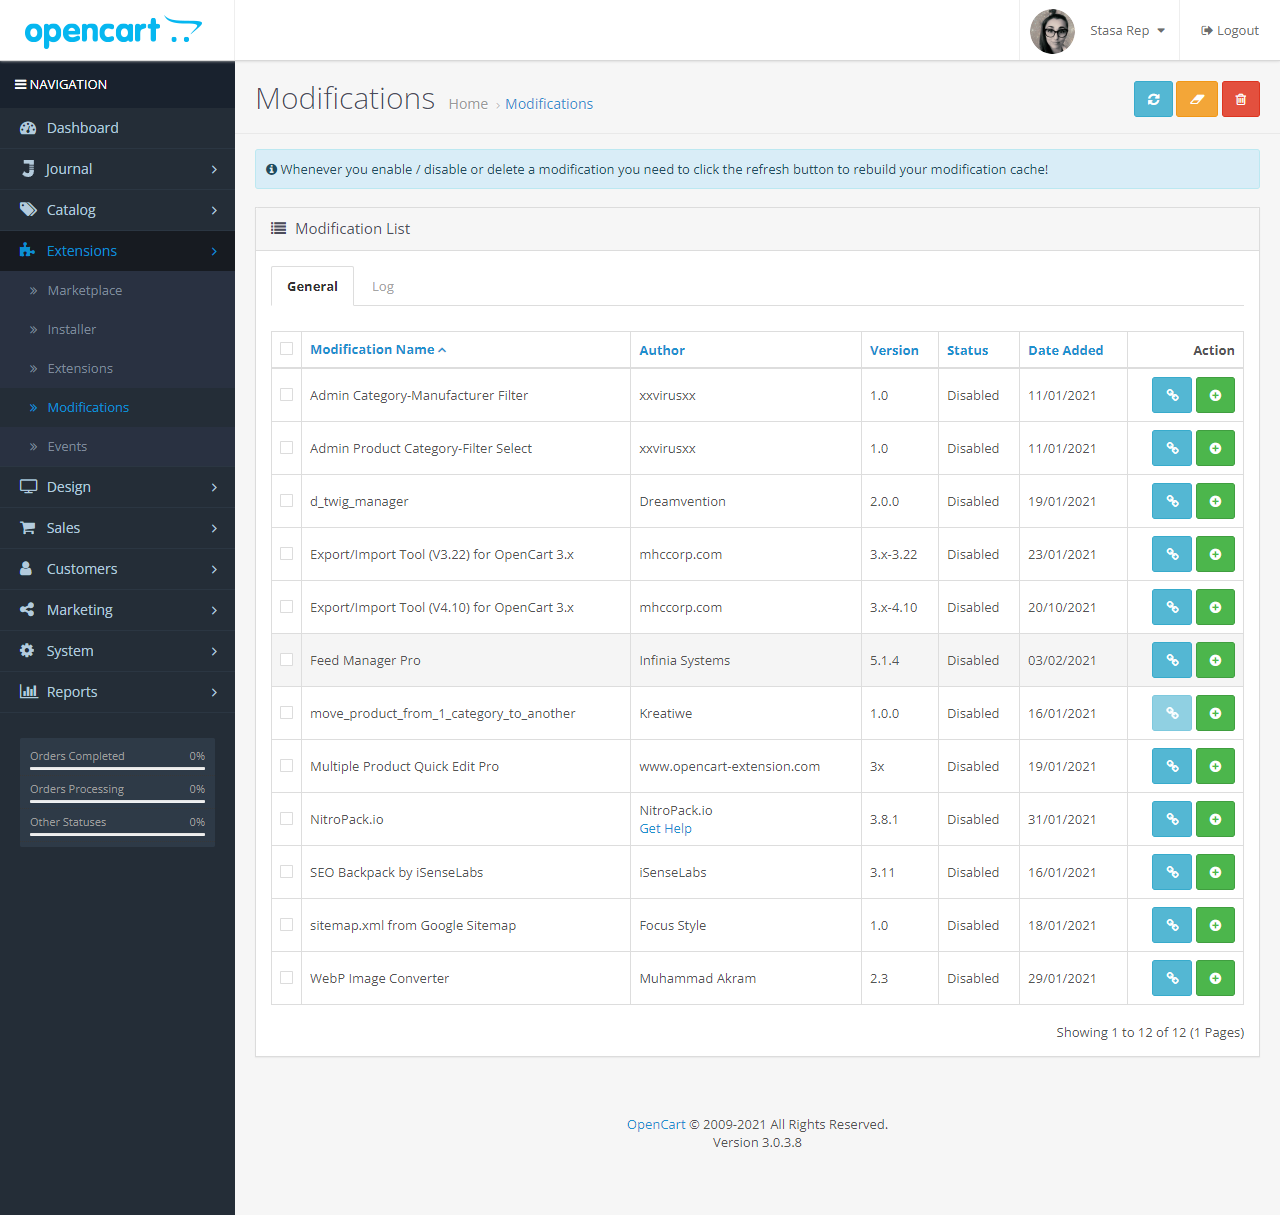Click the Other Statuses progress bar
The width and height of the screenshot is (1280, 1215).
tap(117, 834)
